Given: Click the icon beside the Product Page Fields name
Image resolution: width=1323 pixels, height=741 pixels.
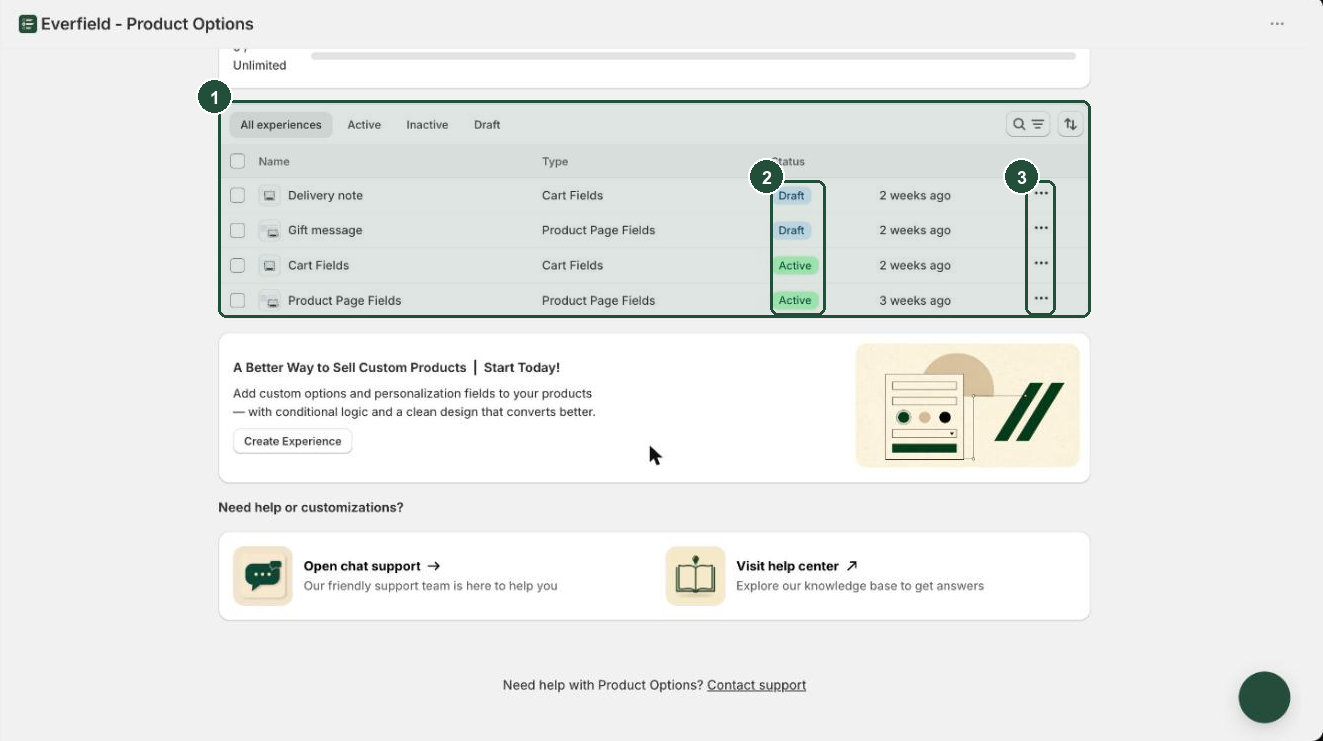Looking at the screenshot, I should pyautogui.click(x=269, y=301).
